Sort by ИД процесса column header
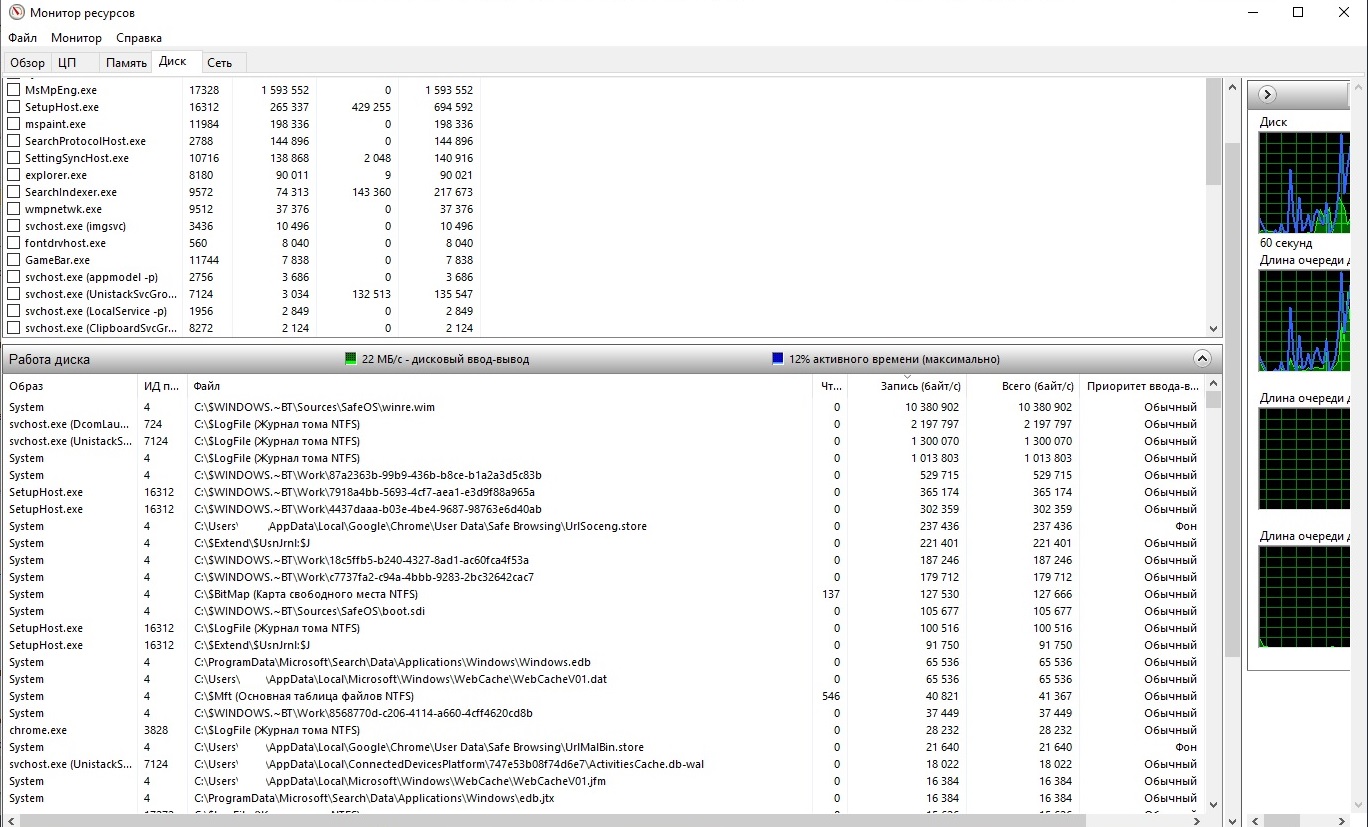This screenshot has height=827, width=1368. (x=162, y=386)
